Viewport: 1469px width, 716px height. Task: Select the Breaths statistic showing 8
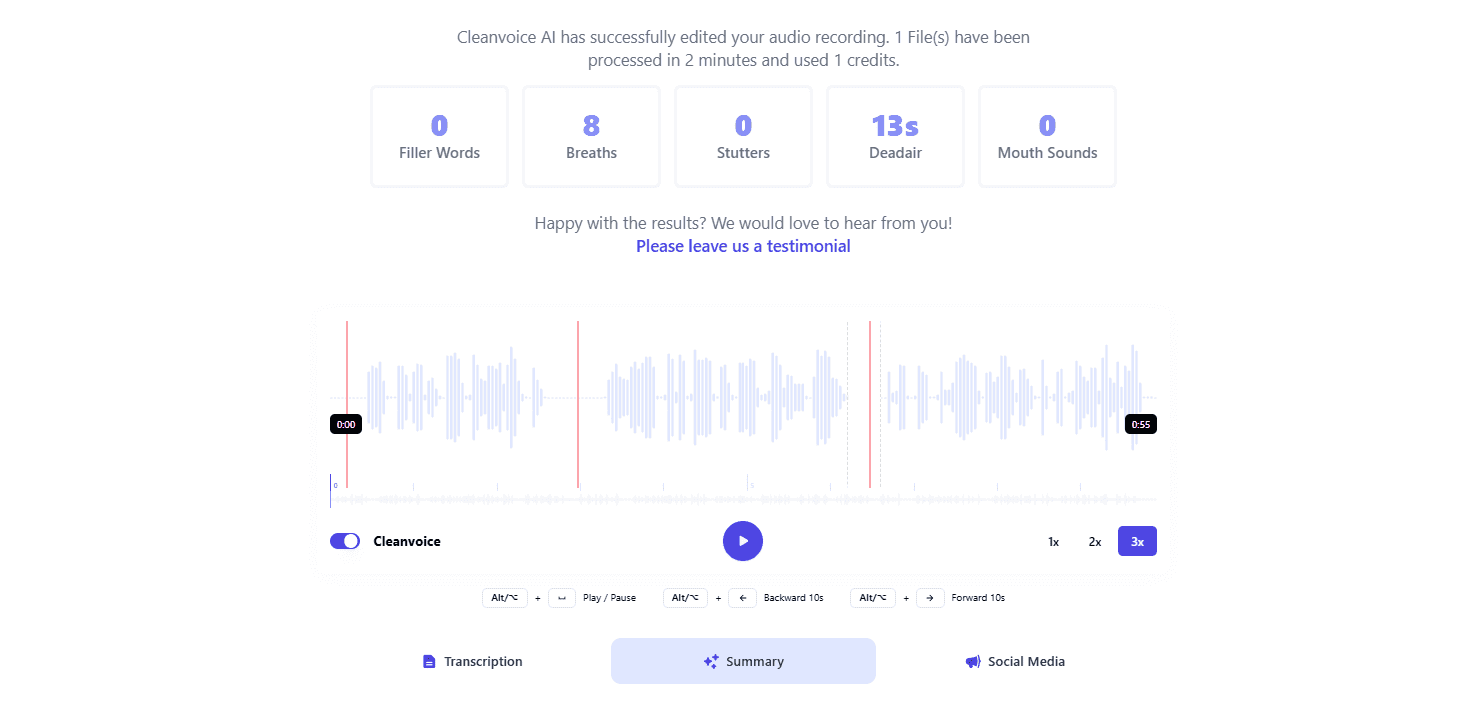pyautogui.click(x=591, y=136)
